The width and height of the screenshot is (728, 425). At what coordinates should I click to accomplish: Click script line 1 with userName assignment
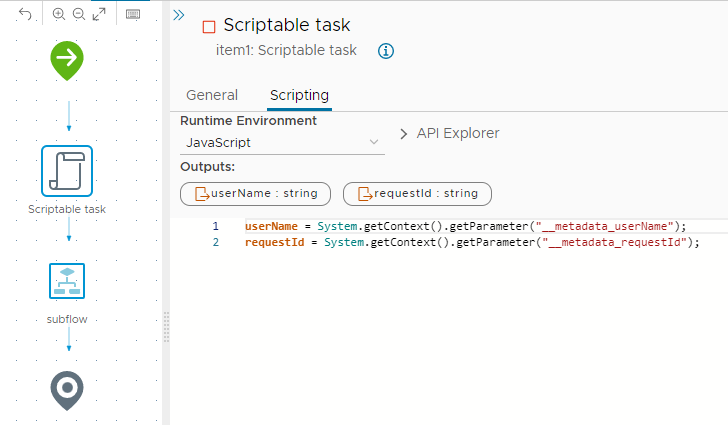click(465, 226)
